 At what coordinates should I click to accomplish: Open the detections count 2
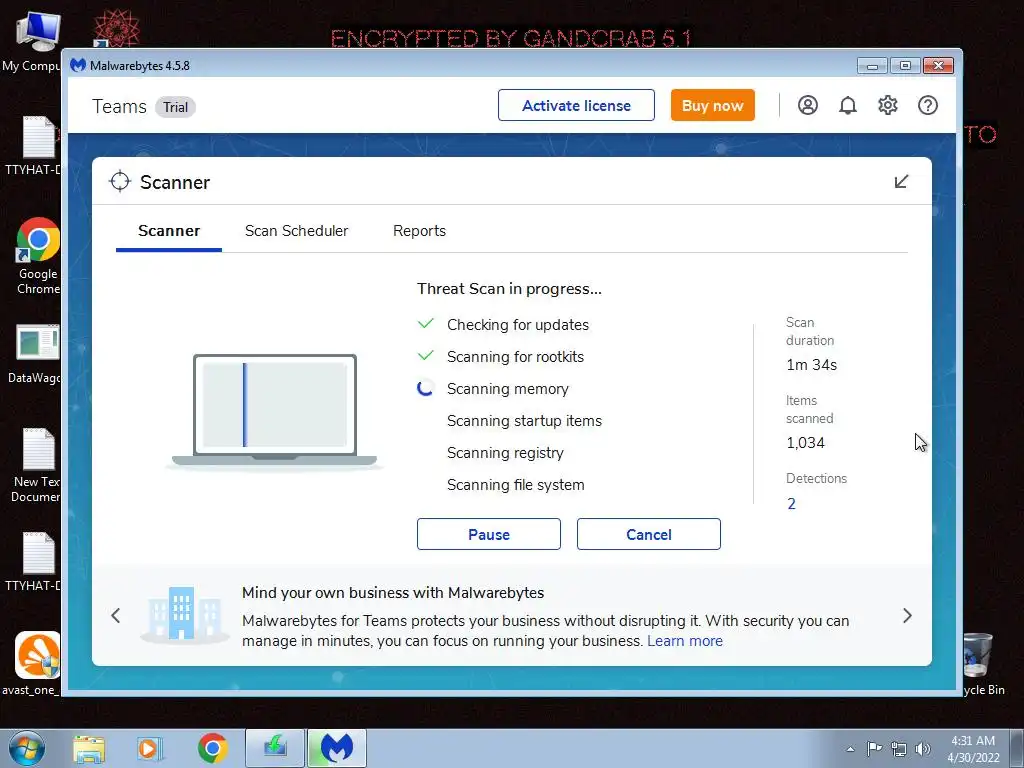click(x=792, y=504)
